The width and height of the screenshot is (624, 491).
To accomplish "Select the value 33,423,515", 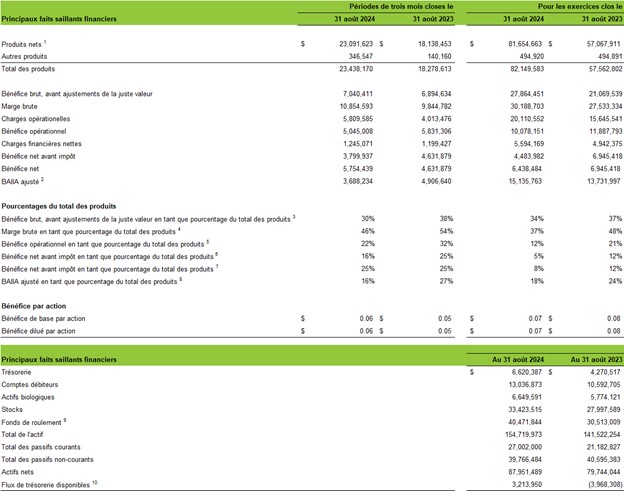I will (x=525, y=409).
